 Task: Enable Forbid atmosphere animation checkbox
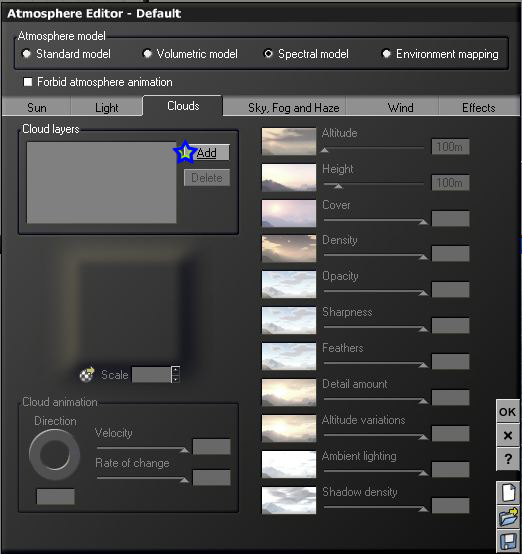point(27,82)
